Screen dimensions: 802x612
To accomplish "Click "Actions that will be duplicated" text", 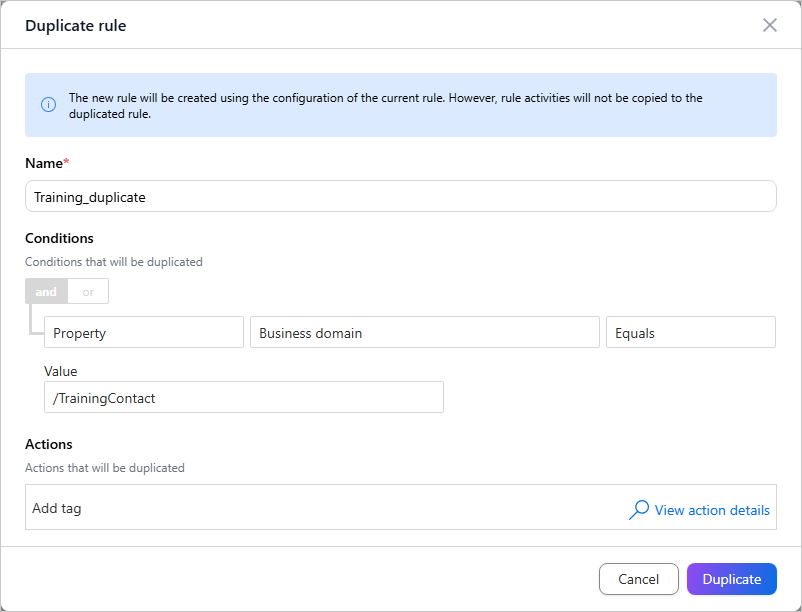I will tap(105, 468).
